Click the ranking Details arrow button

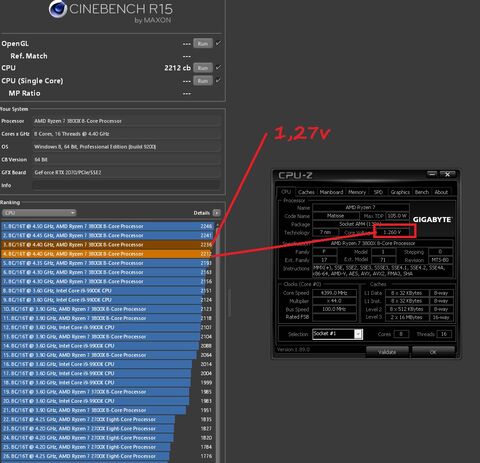coord(216,213)
